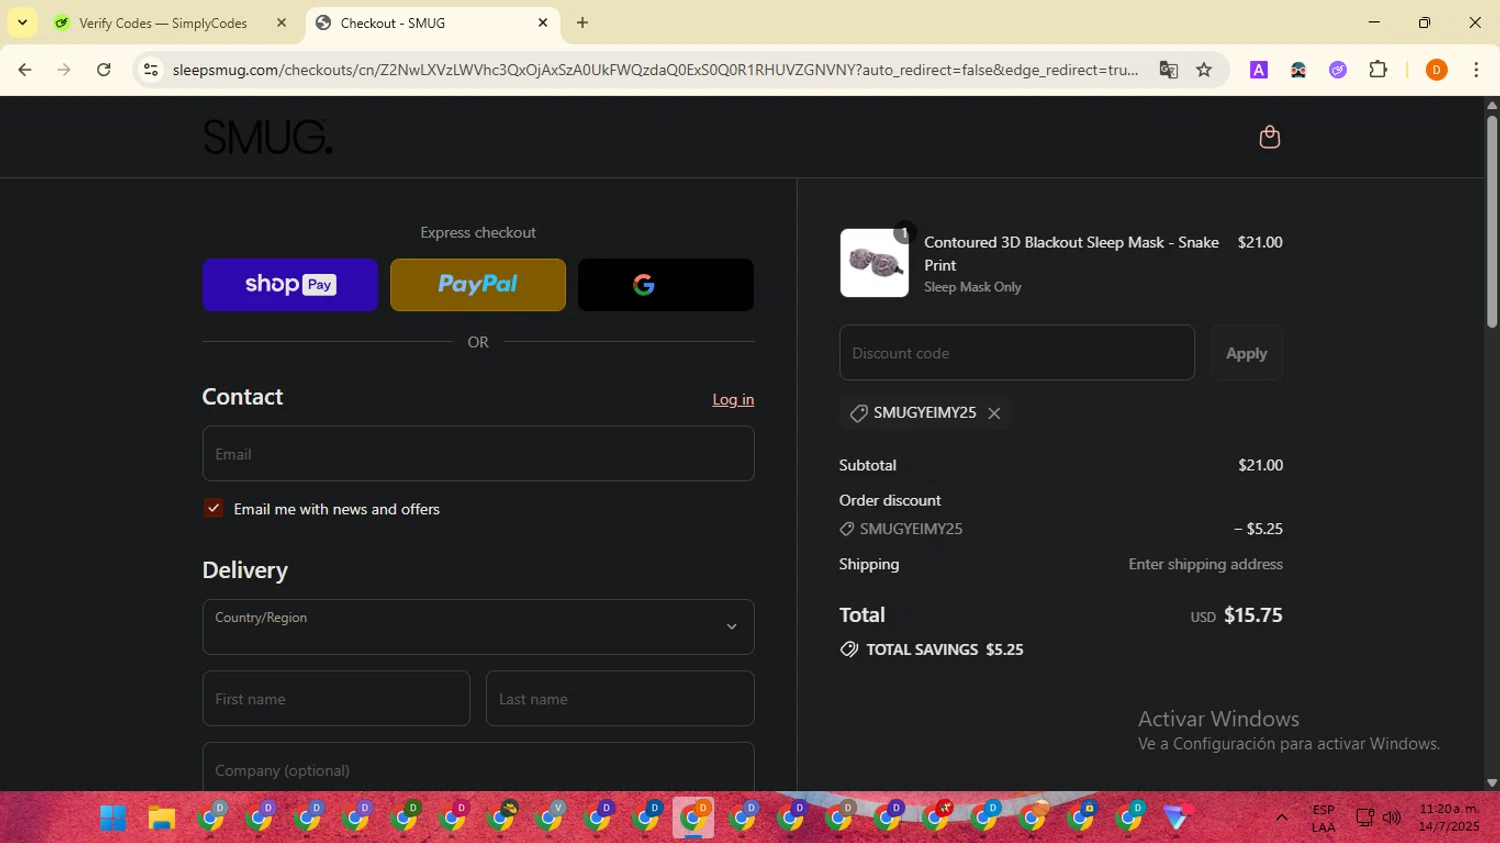The width and height of the screenshot is (1500, 843).
Task: Open the Chrome profile D avatar
Action: [1436, 70]
